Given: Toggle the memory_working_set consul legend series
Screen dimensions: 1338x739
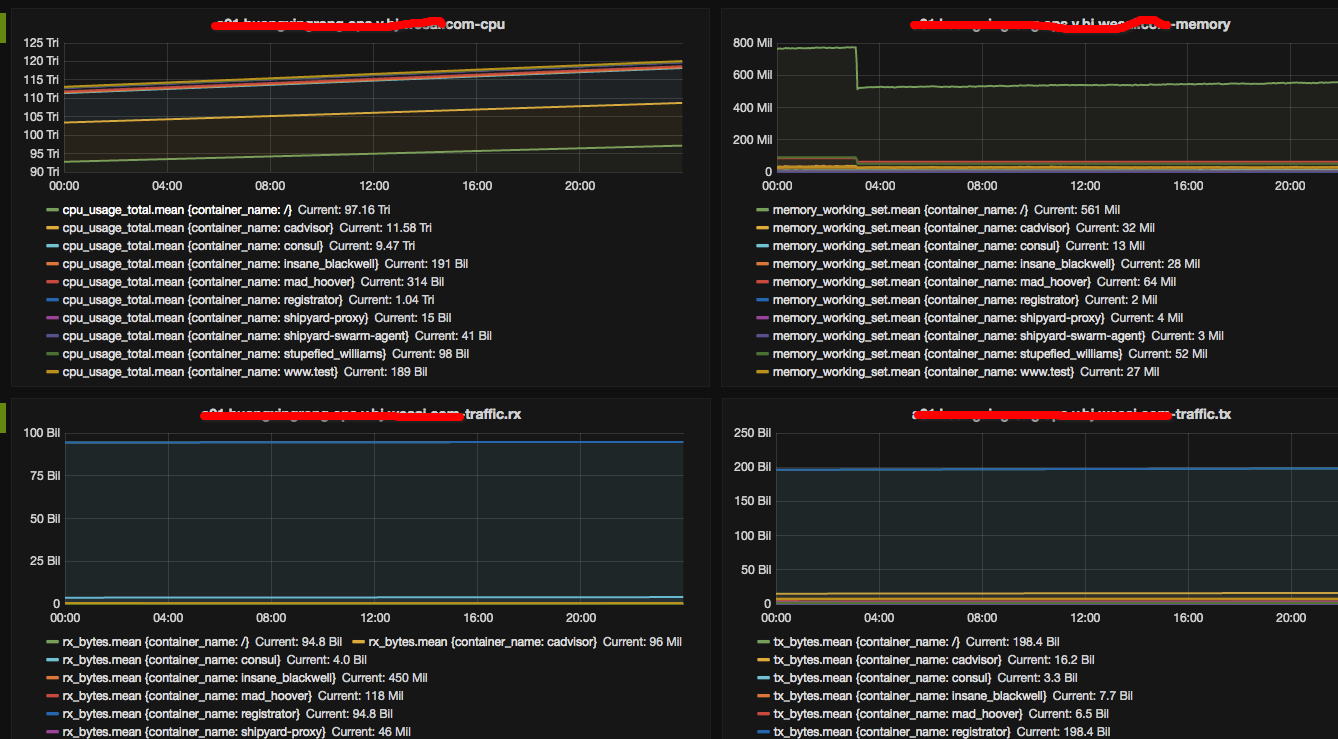Looking at the screenshot, I should [x=898, y=246].
